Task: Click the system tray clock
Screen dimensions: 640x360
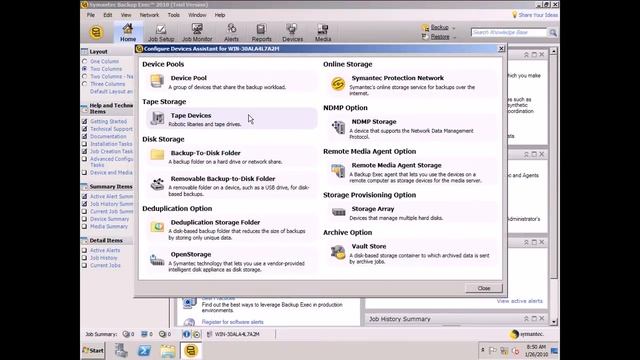Action: (x=536, y=350)
